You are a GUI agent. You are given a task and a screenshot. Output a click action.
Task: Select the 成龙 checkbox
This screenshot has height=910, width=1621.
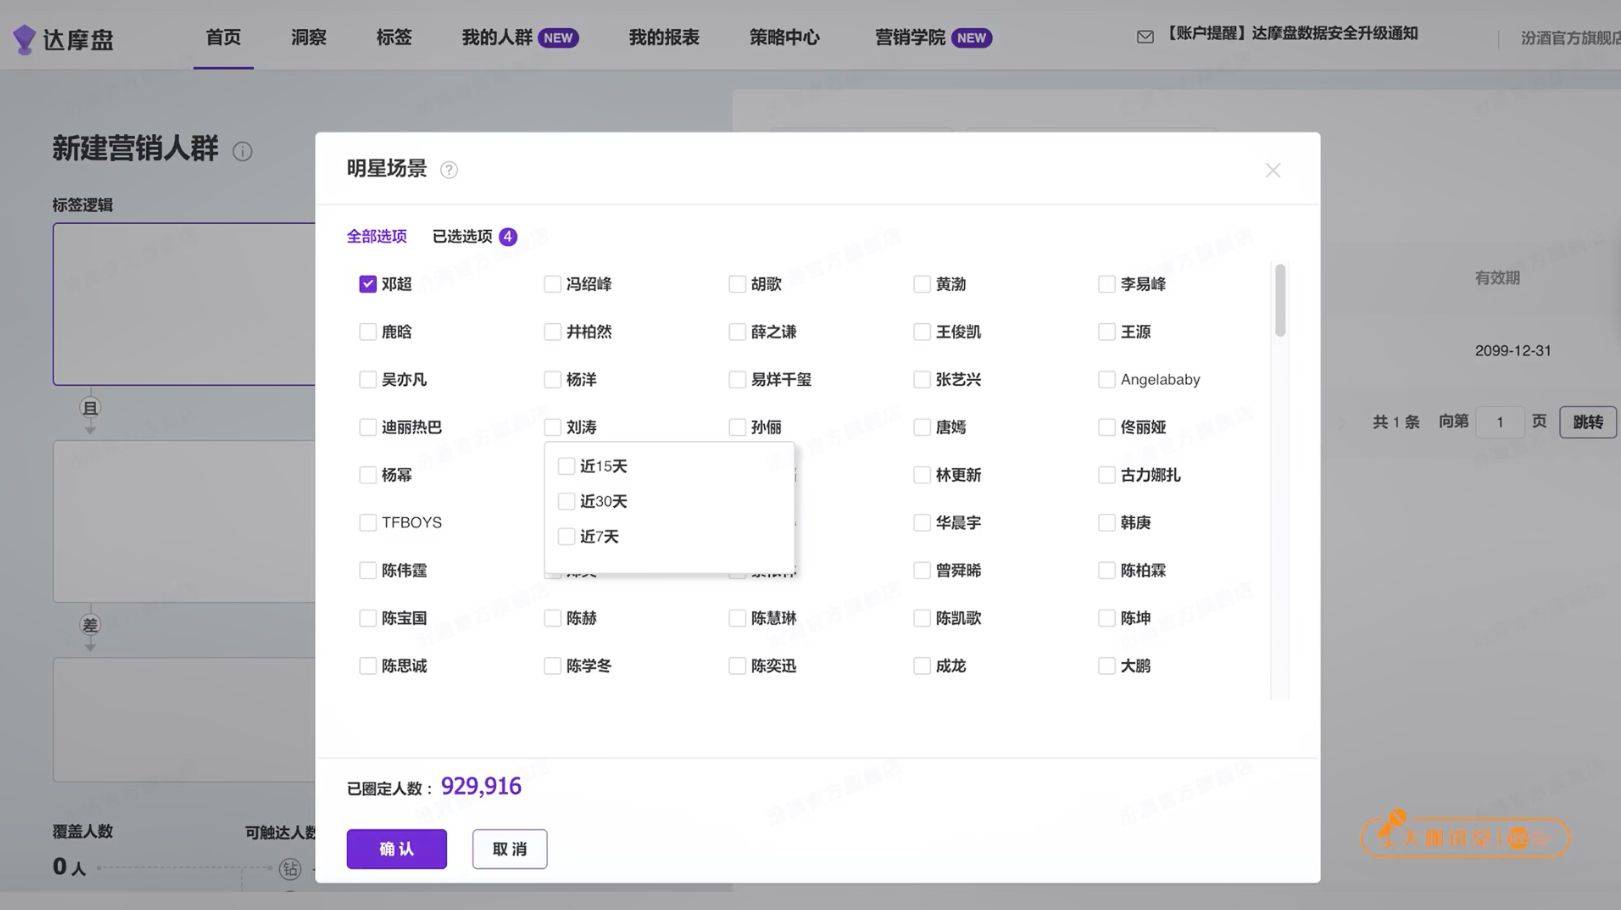click(922, 666)
